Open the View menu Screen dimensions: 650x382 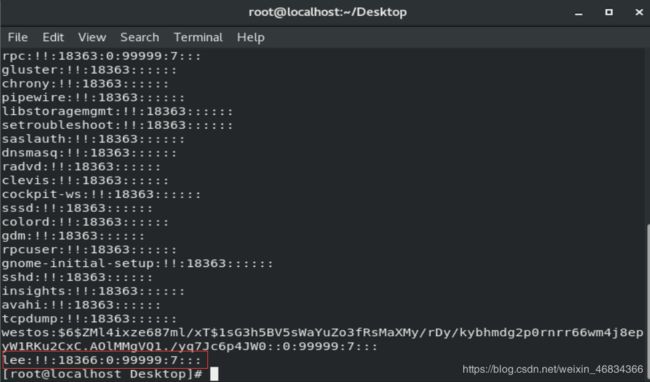(x=92, y=37)
